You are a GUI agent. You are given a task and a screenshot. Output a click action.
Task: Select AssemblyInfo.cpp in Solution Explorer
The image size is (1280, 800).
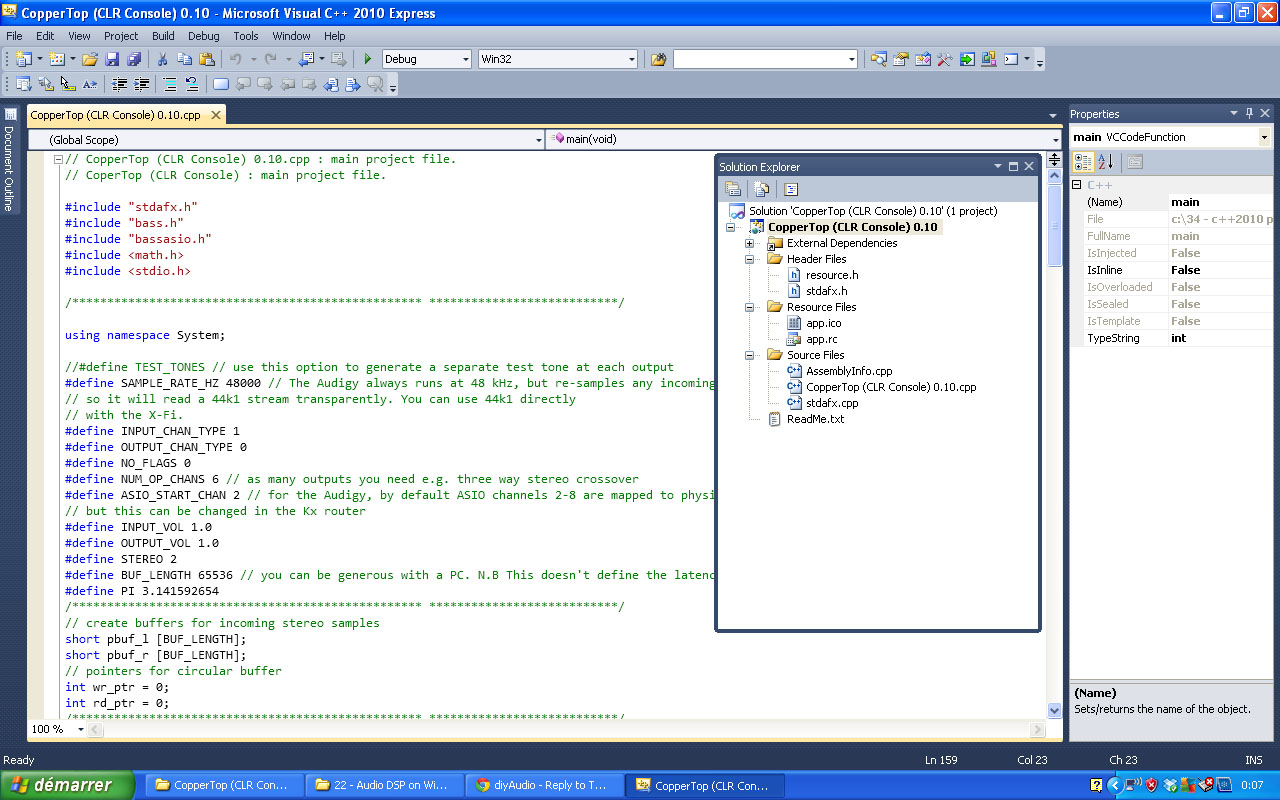click(849, 371)
